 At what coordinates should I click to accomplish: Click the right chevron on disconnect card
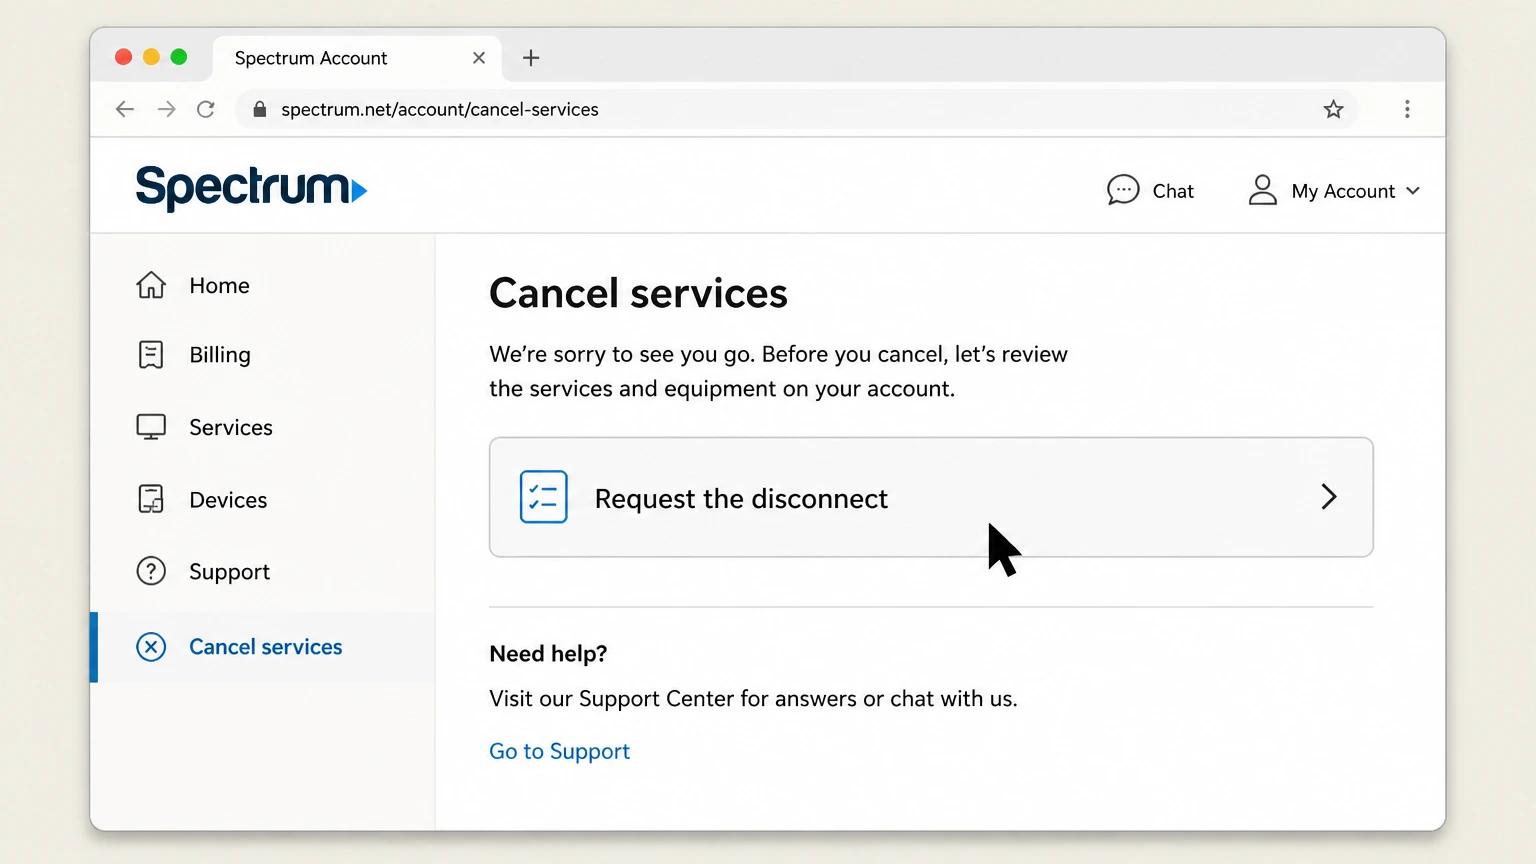click(x=1329, y=497)
